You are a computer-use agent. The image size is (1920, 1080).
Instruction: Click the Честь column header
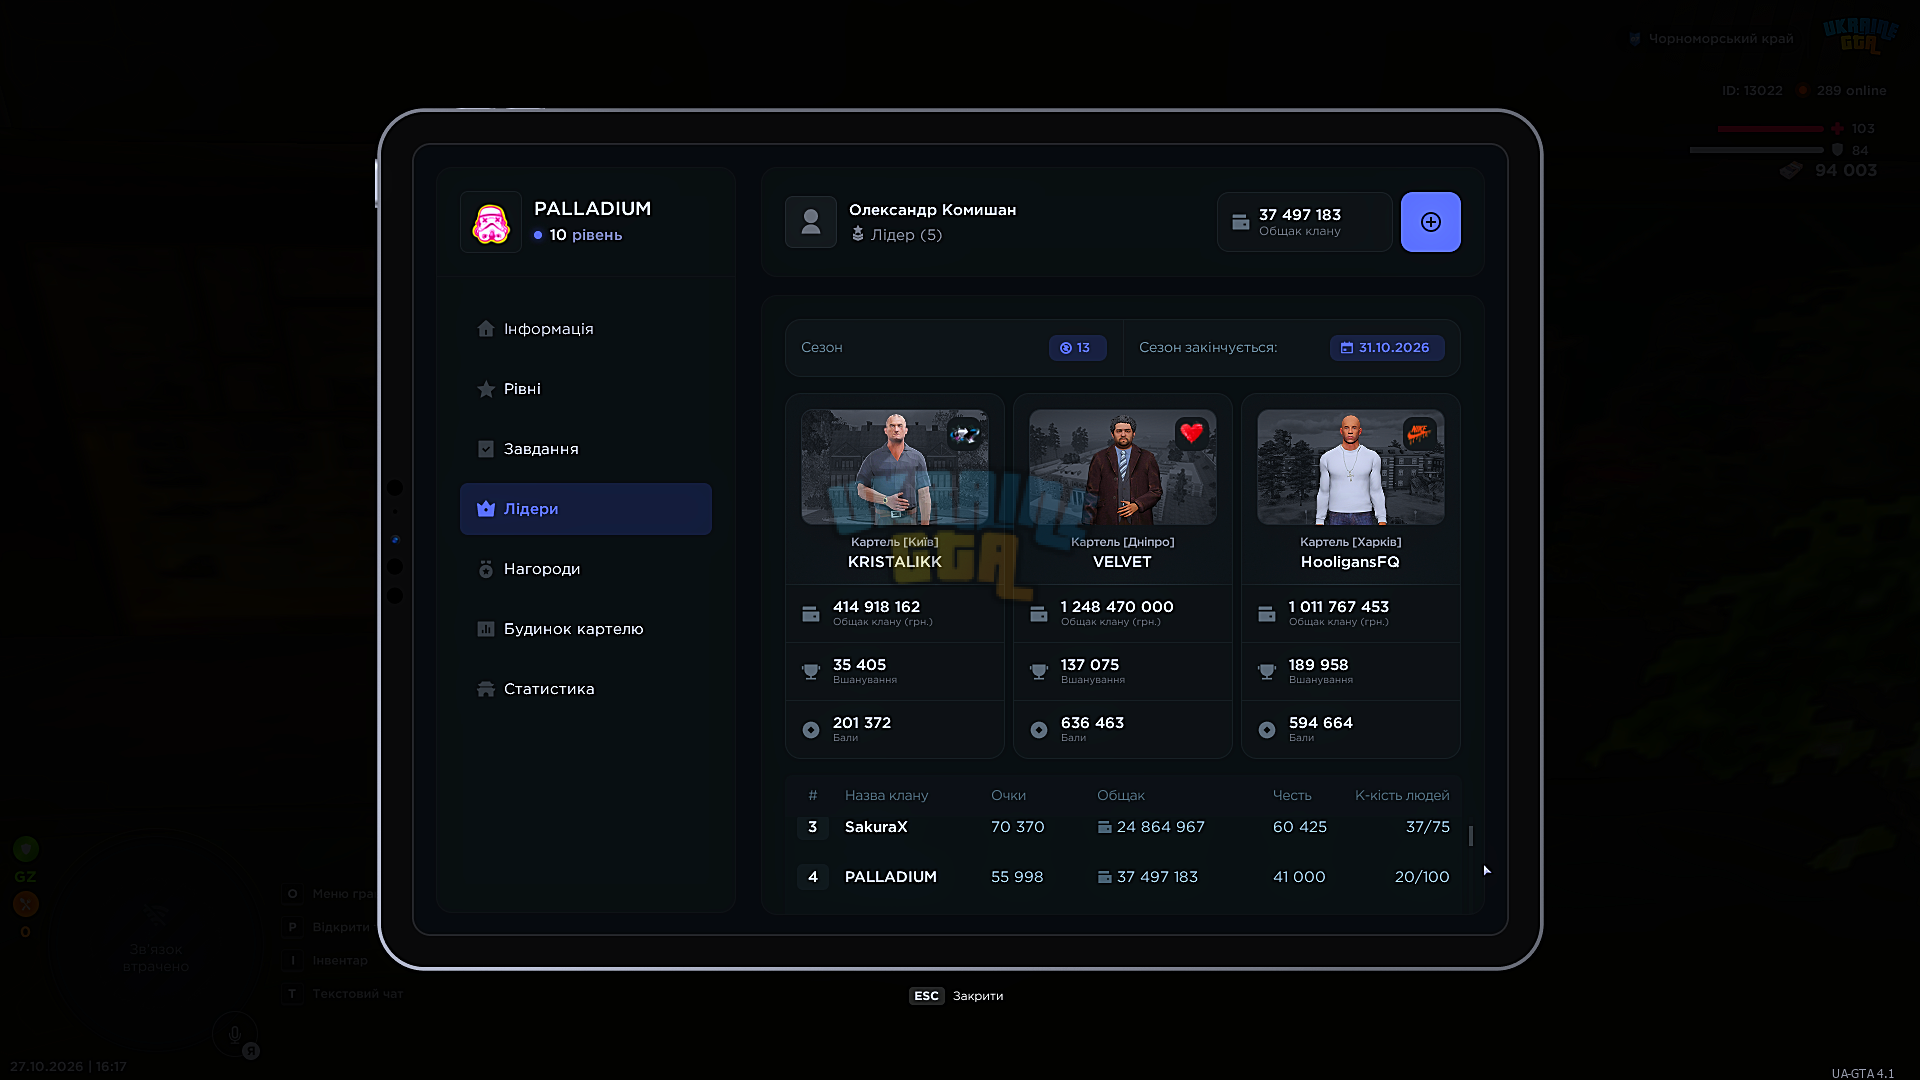coord(1292,796)
